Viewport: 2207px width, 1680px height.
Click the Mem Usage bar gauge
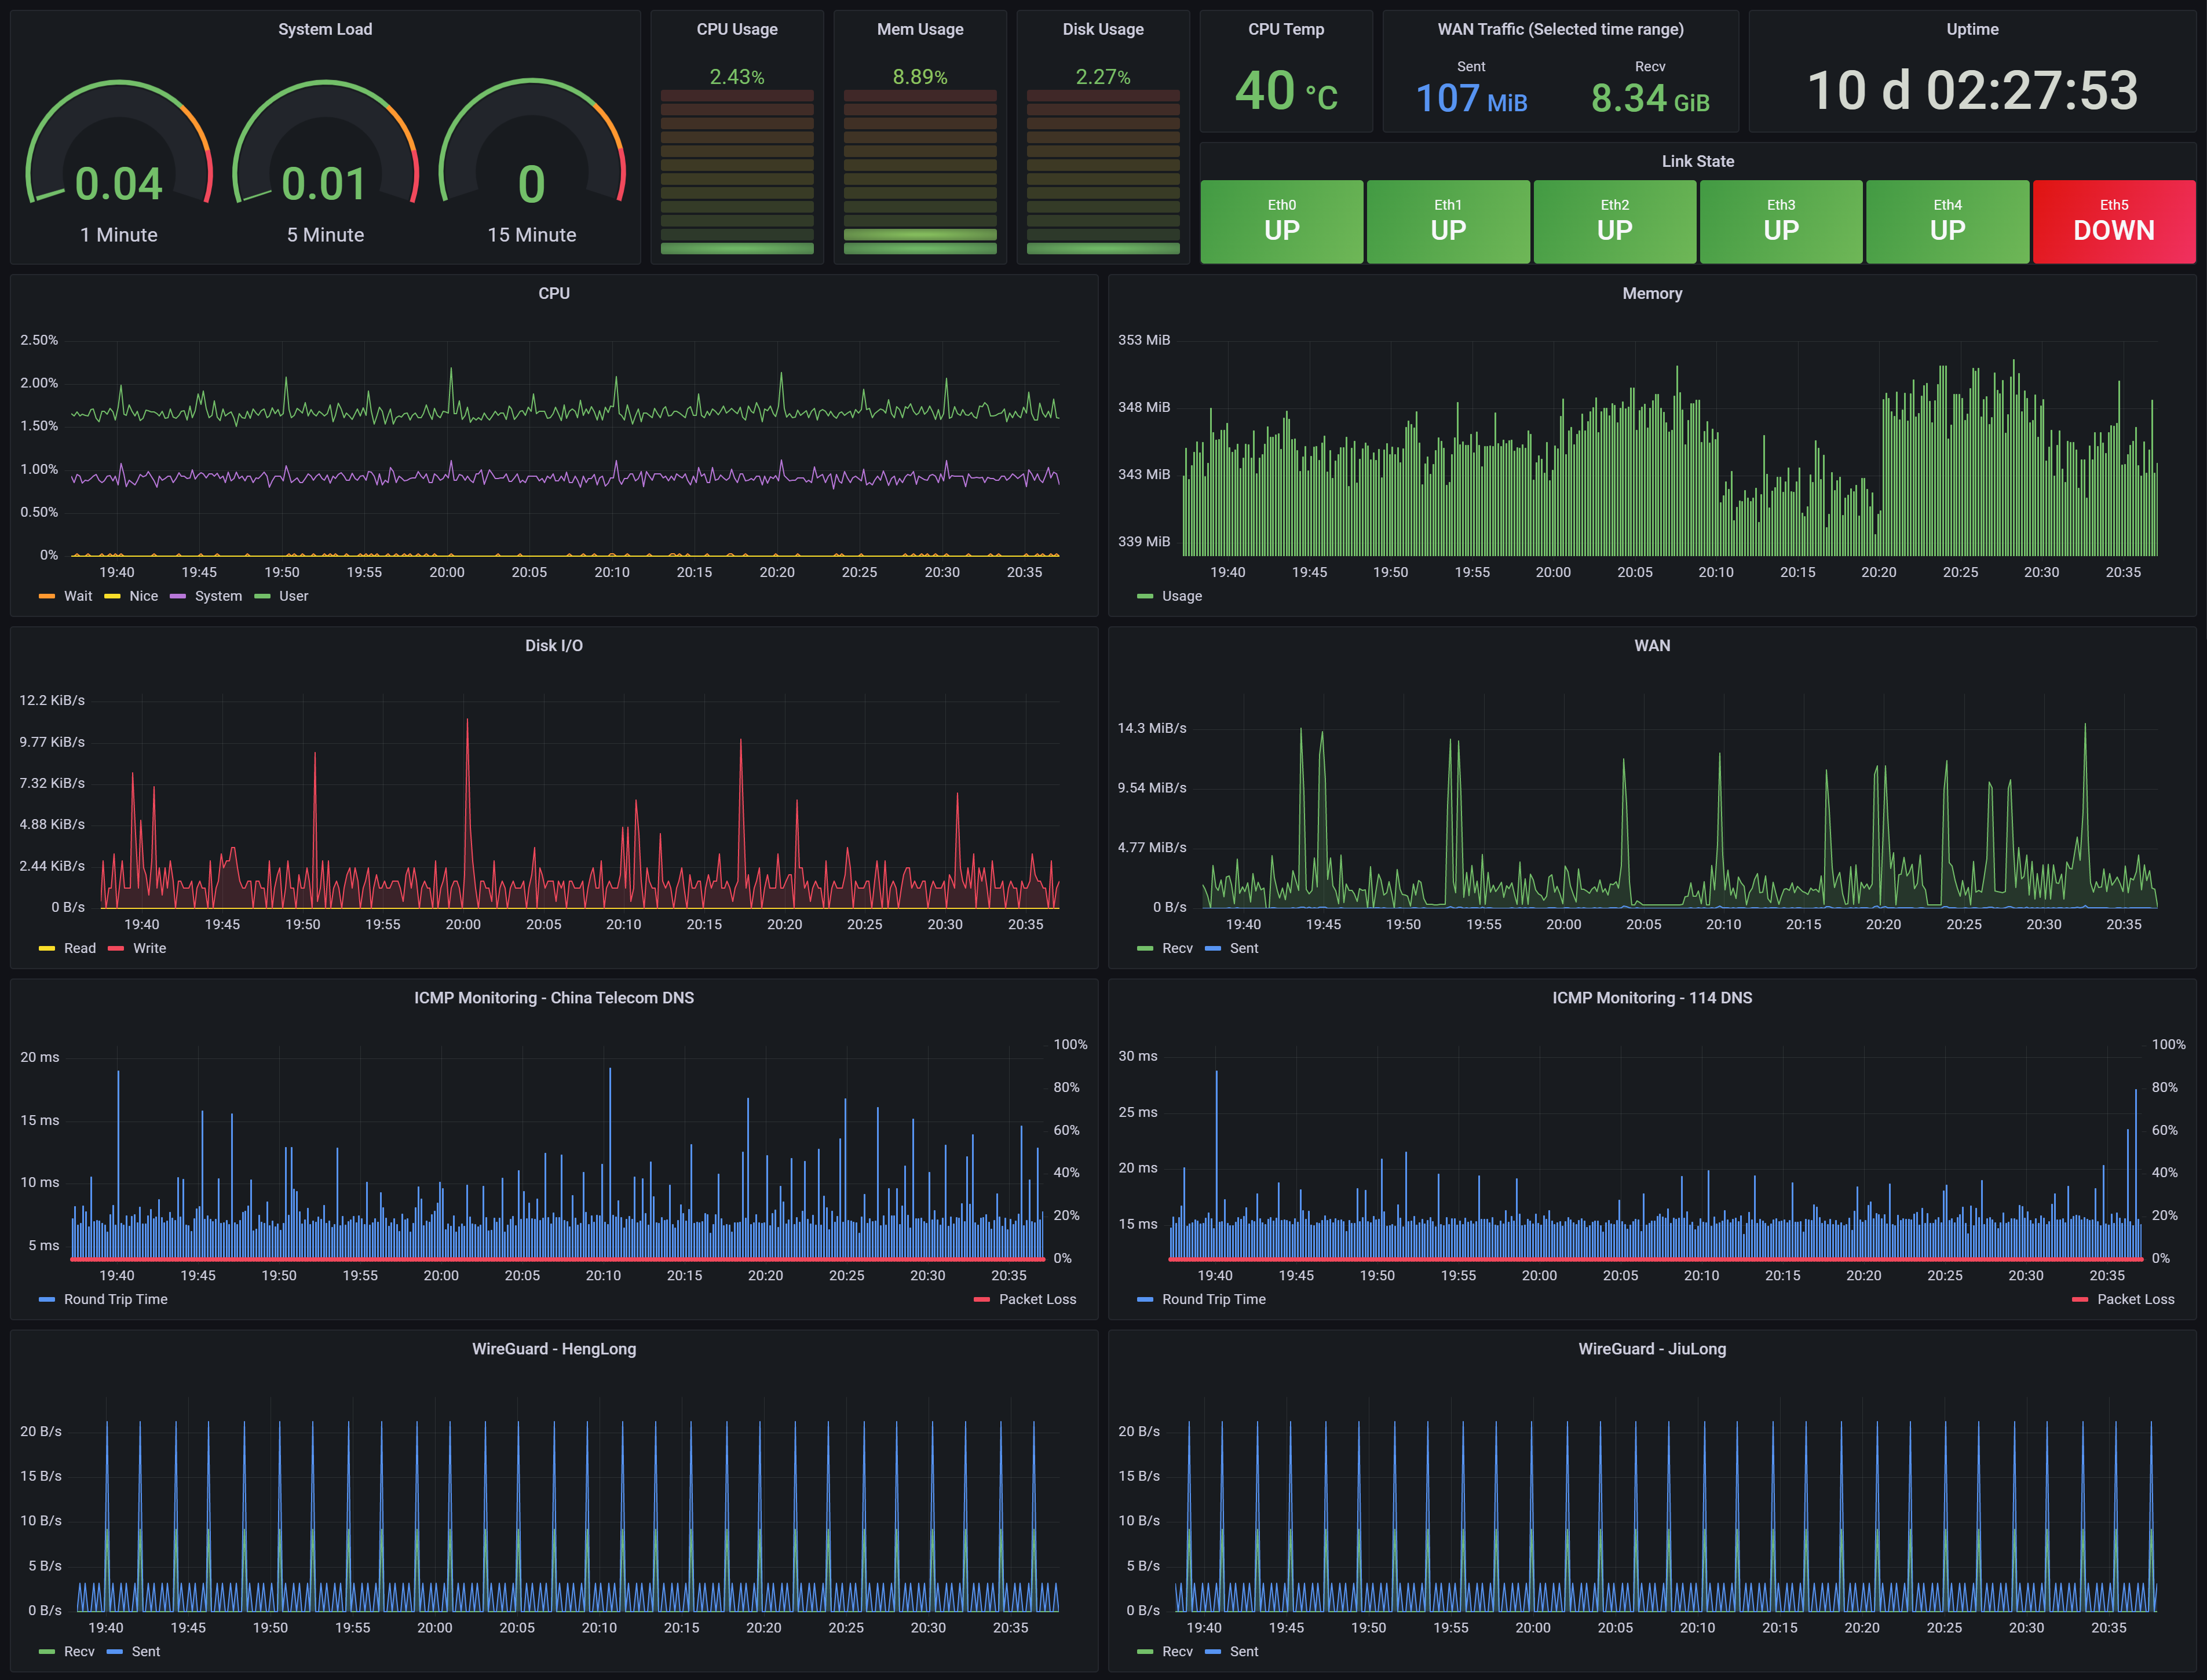click(x=920, y=170)
